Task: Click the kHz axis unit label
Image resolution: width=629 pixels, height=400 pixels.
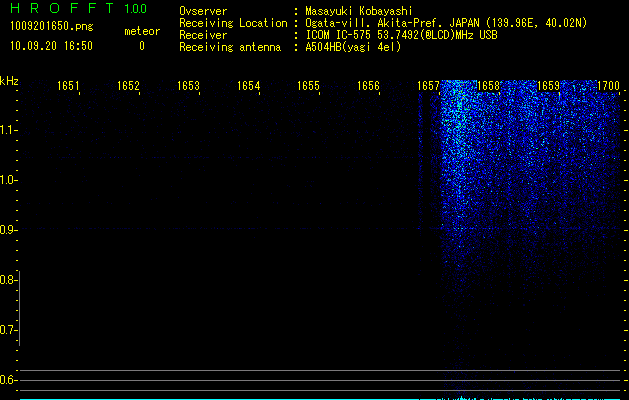Action: click(x=9, y=81)
